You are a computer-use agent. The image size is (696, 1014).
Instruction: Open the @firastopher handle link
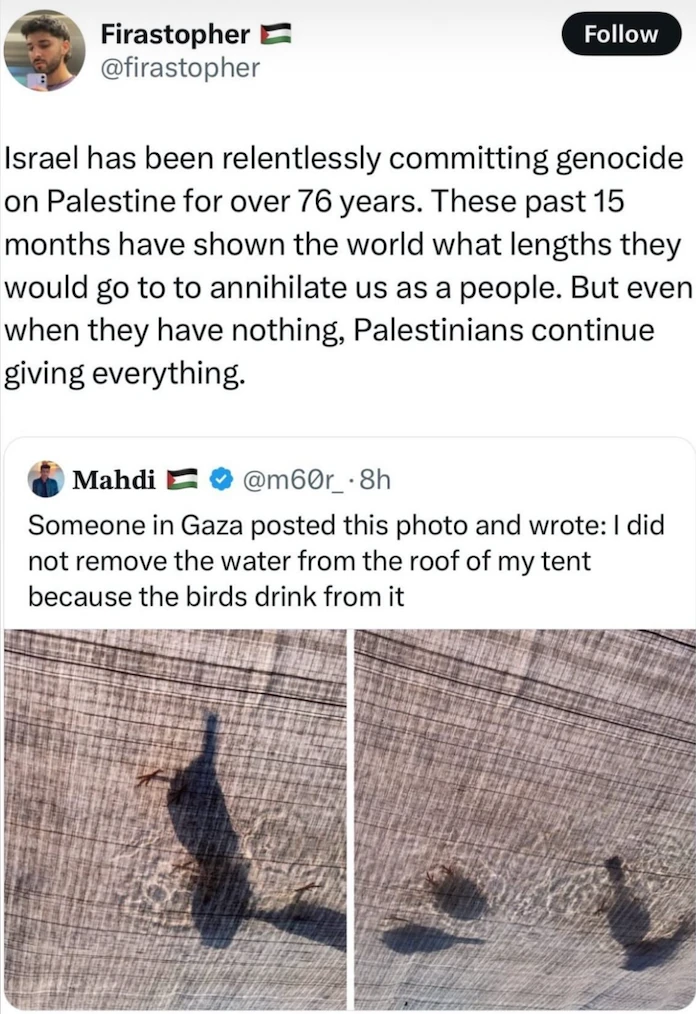tap(180, 67)
